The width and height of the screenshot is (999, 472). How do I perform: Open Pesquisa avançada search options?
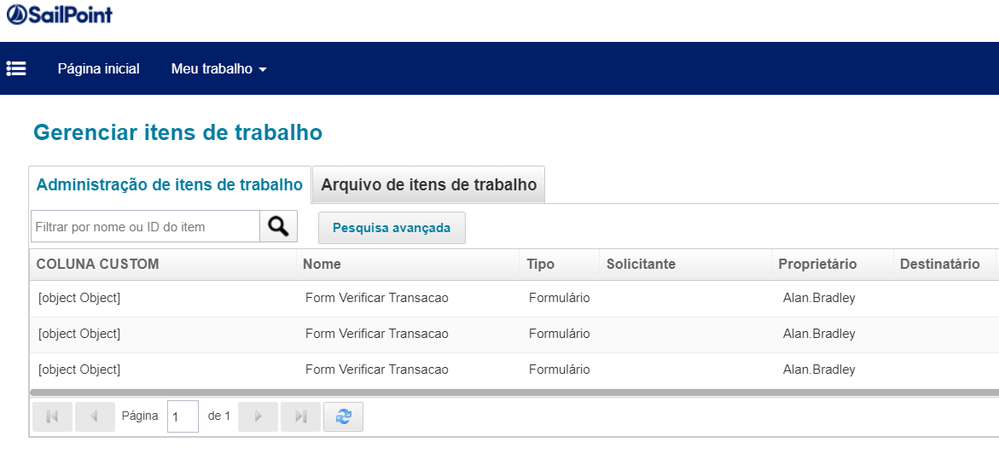point(391,228)
